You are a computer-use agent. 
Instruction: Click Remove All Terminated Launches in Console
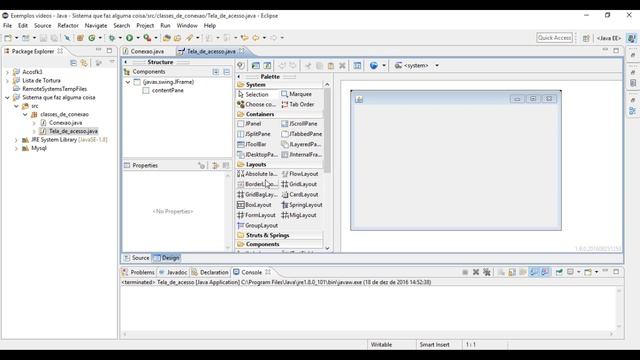point(487,272)
